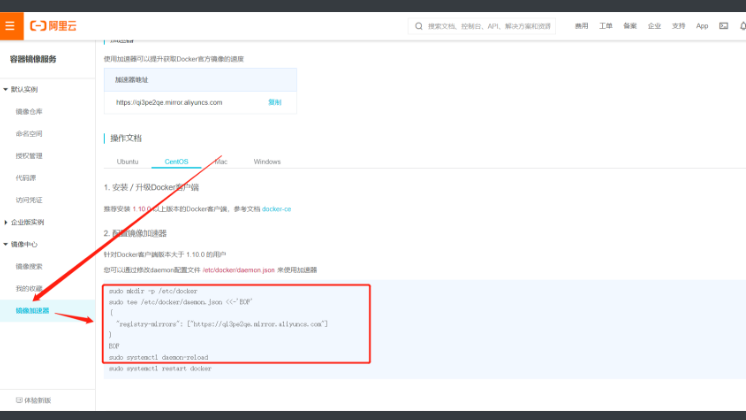The width and height of the screenshot is (746, 420).
Task: Open the 工单 menu
Action: (x=606, y=26)
